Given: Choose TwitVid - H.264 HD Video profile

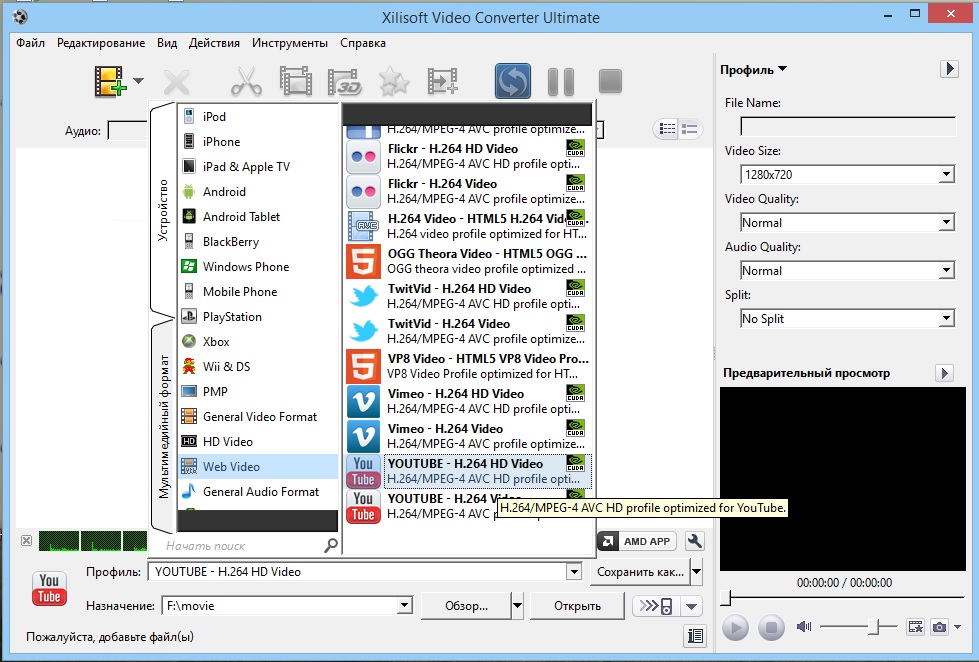Looking at the screenshot, I should click(x=467, y=296).
